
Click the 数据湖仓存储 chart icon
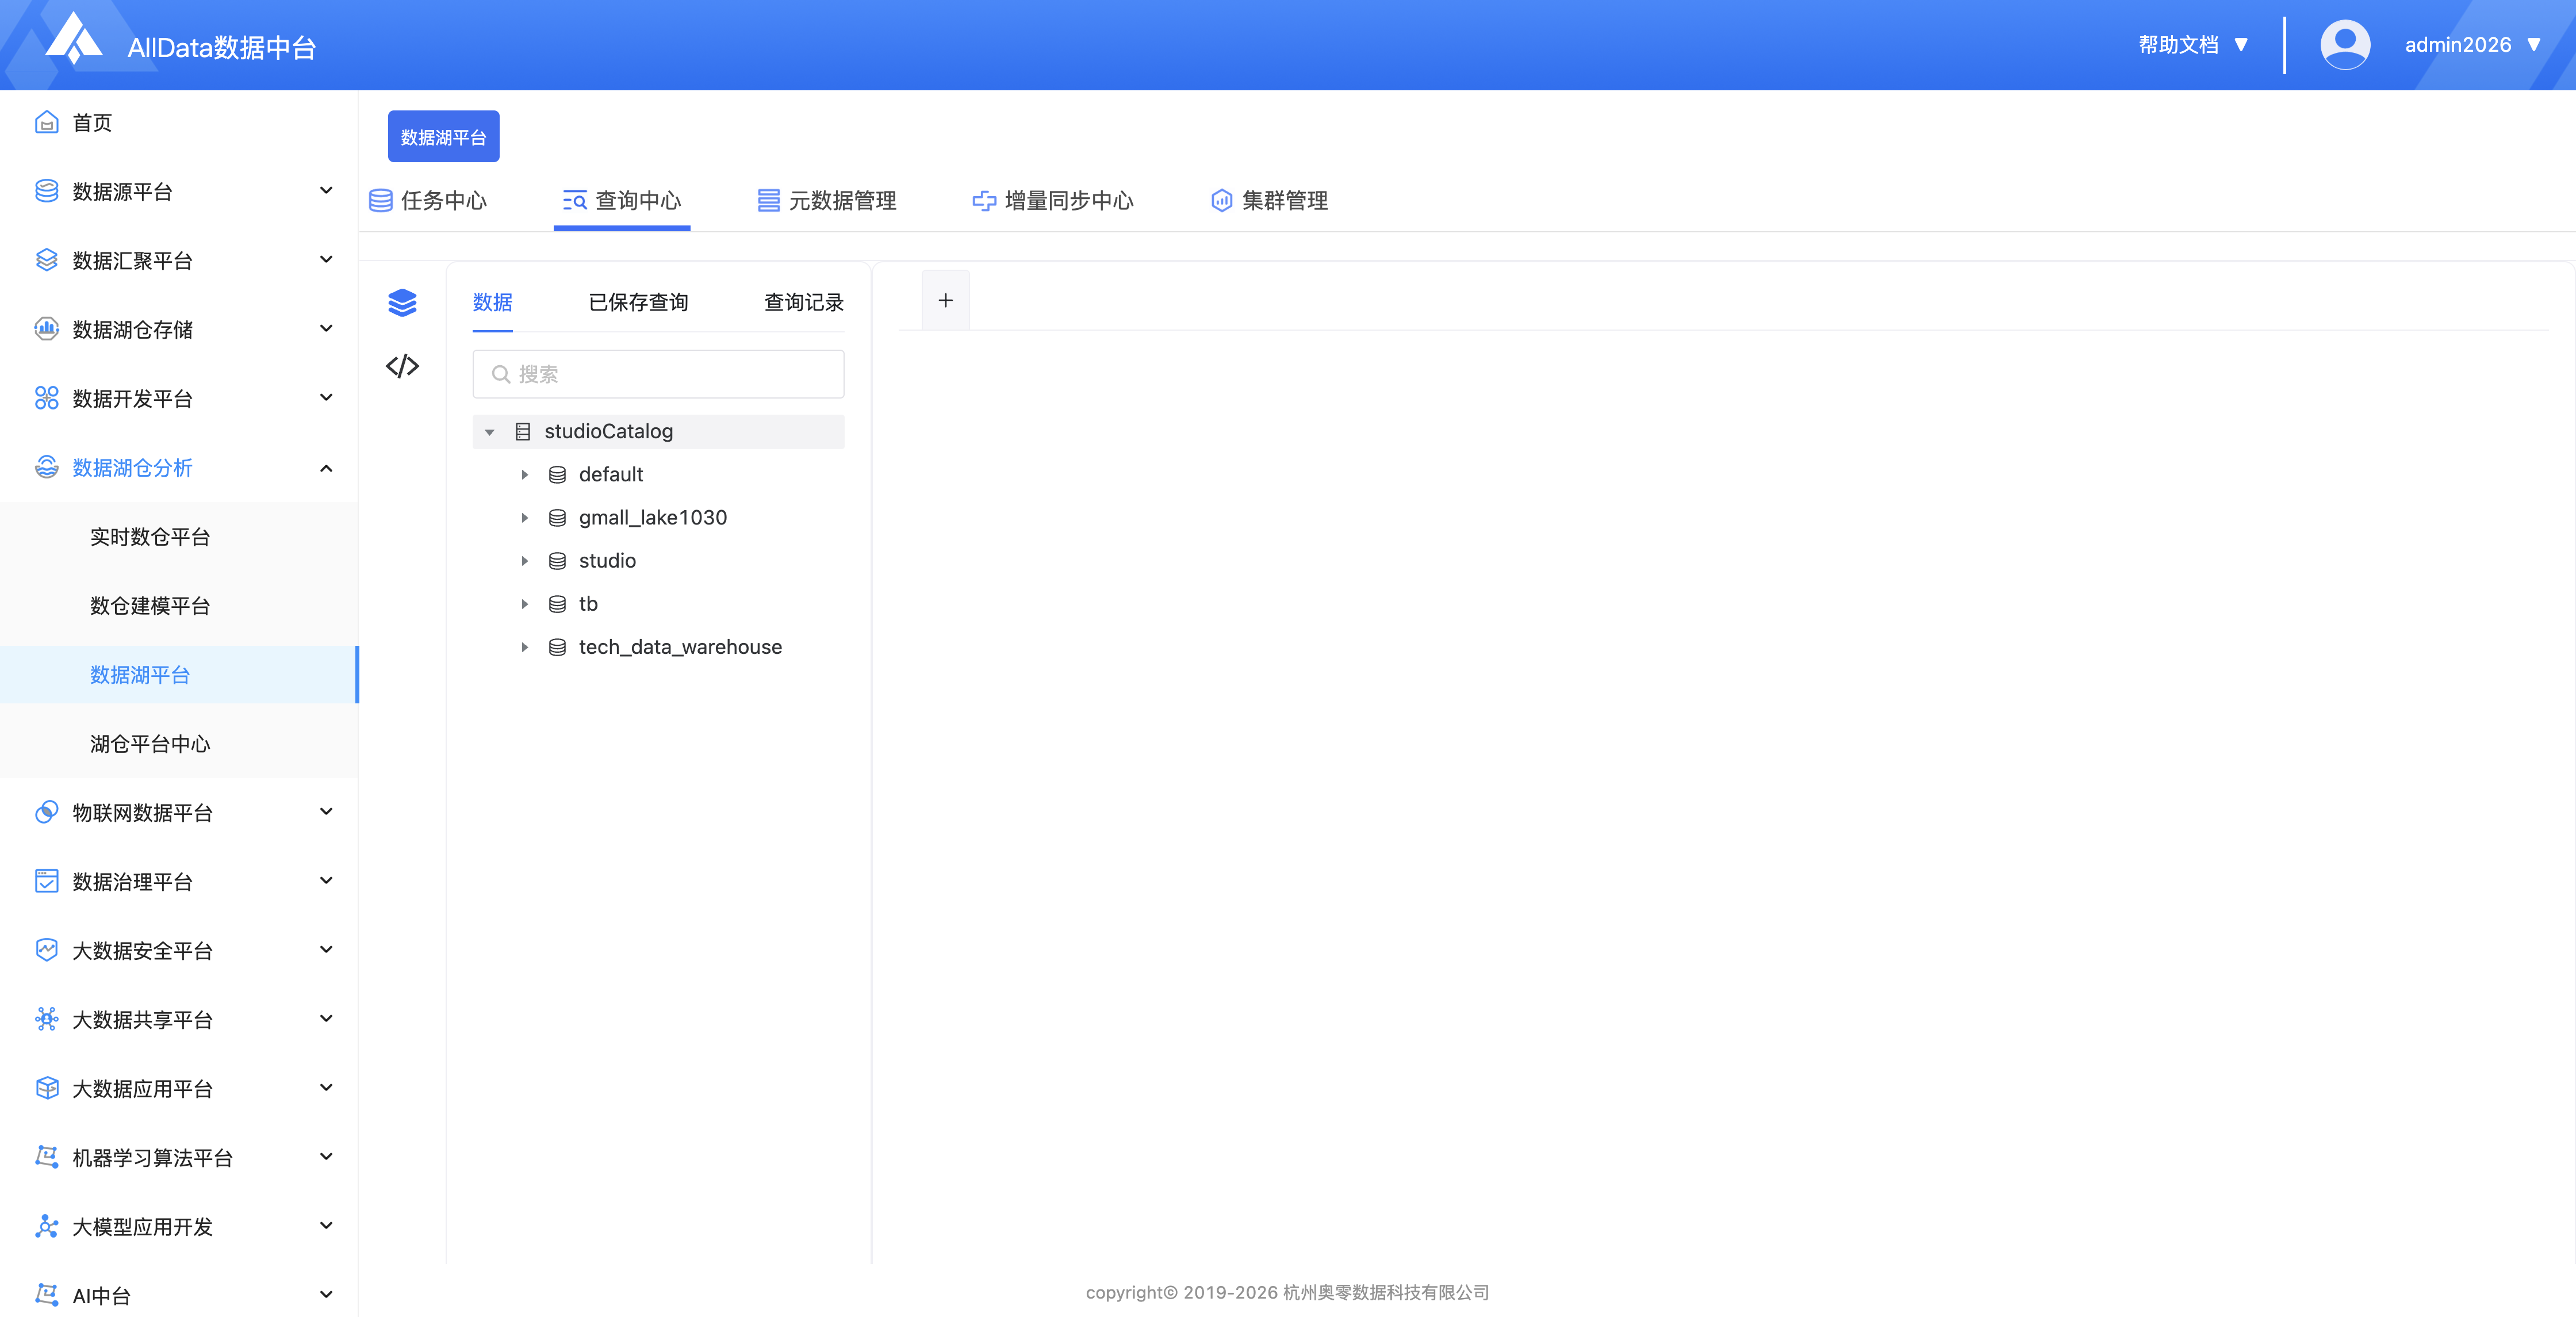46,329
